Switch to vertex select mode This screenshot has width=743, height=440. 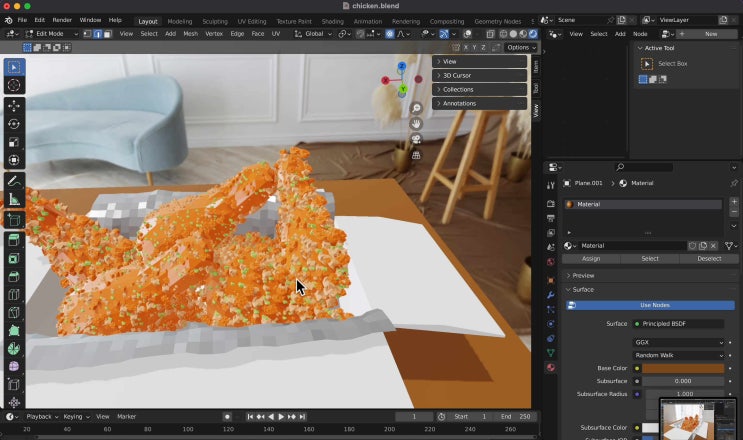coord(88,34)
